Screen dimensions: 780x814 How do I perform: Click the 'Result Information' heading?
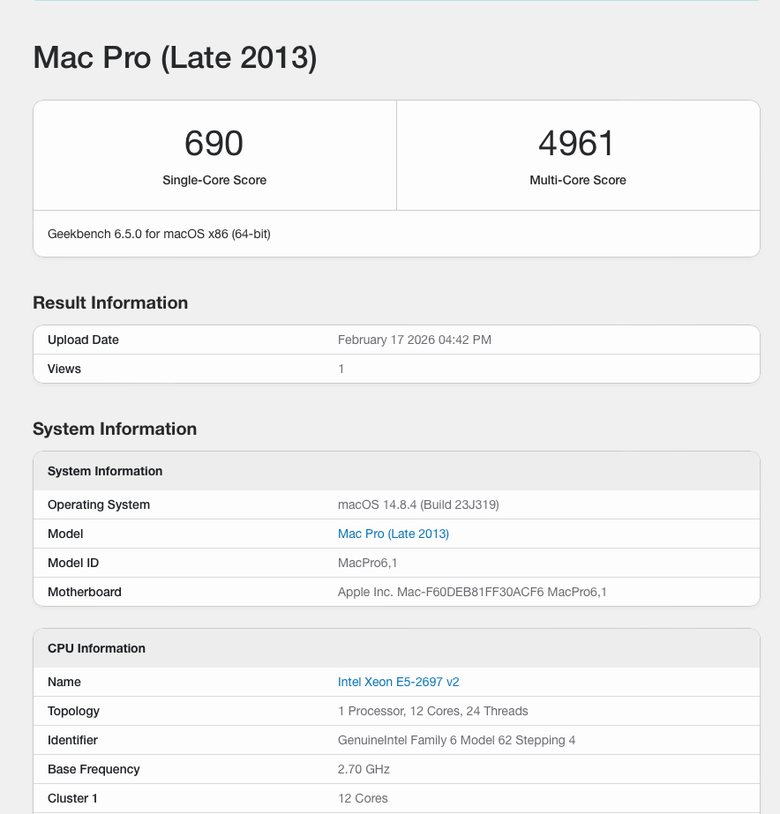click(111, 303)
